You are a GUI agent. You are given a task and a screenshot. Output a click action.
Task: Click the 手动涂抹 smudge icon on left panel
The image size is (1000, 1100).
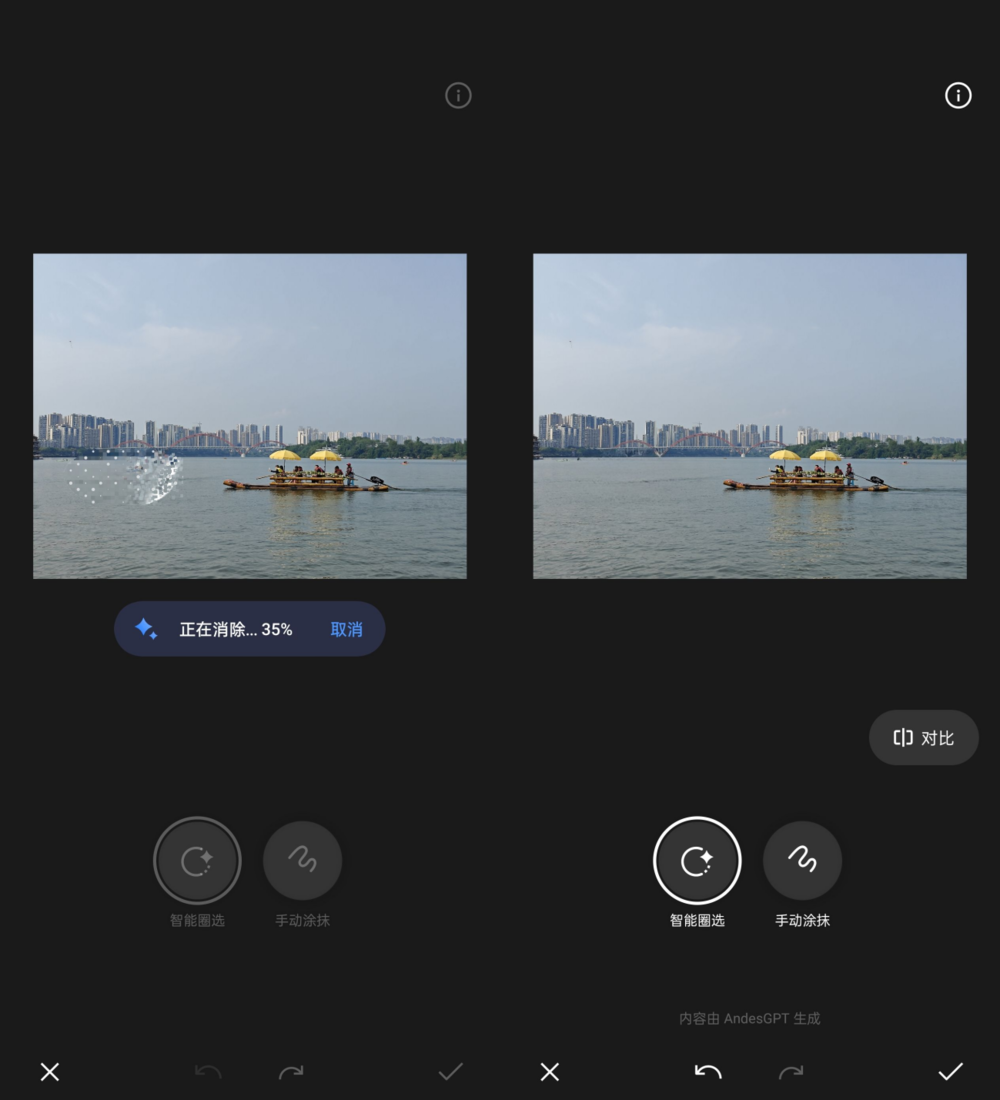coord(302,860)
